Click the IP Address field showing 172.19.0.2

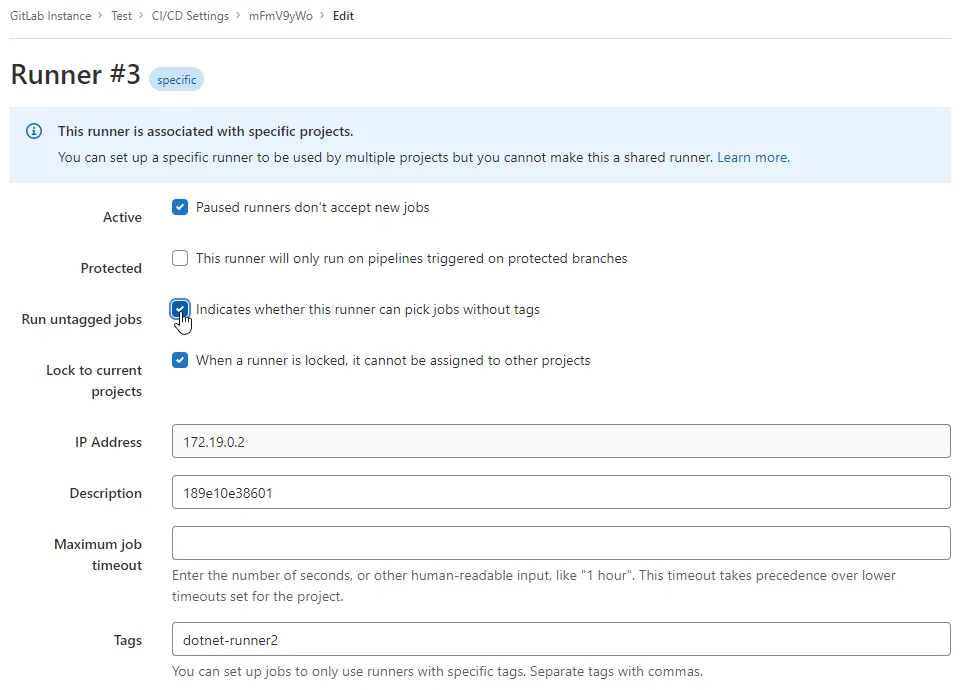560,441
